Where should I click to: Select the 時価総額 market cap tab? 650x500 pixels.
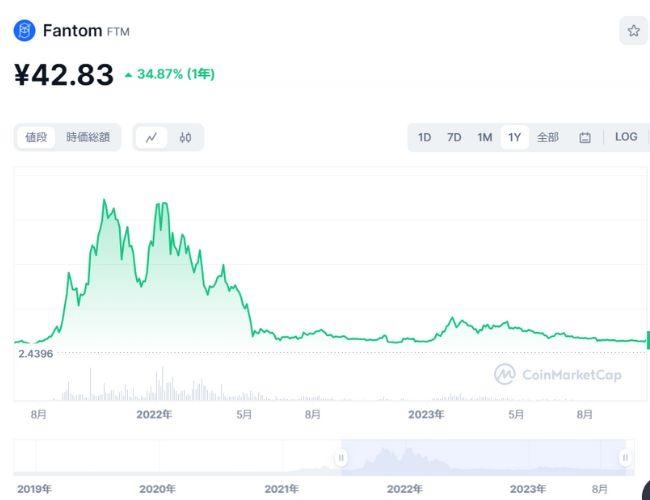tap(88, 137)
